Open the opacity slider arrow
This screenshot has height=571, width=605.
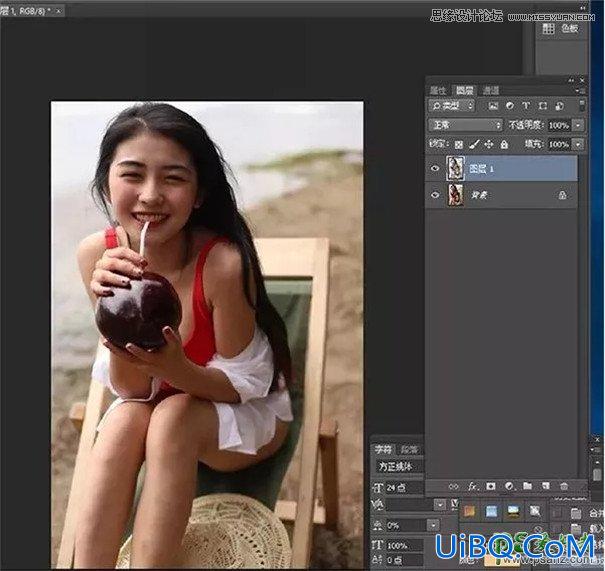coord(578,125)
